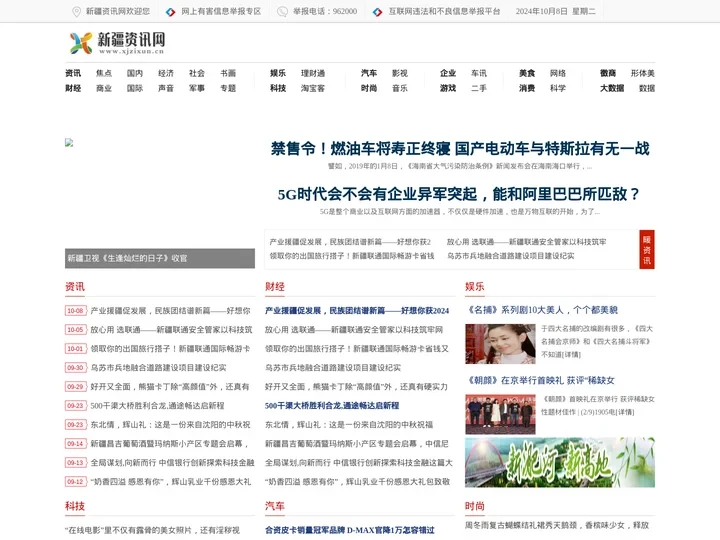720x540 pixels.
Task: Open the 资讯 navigation menu item
Action: [x=73, y=73]
